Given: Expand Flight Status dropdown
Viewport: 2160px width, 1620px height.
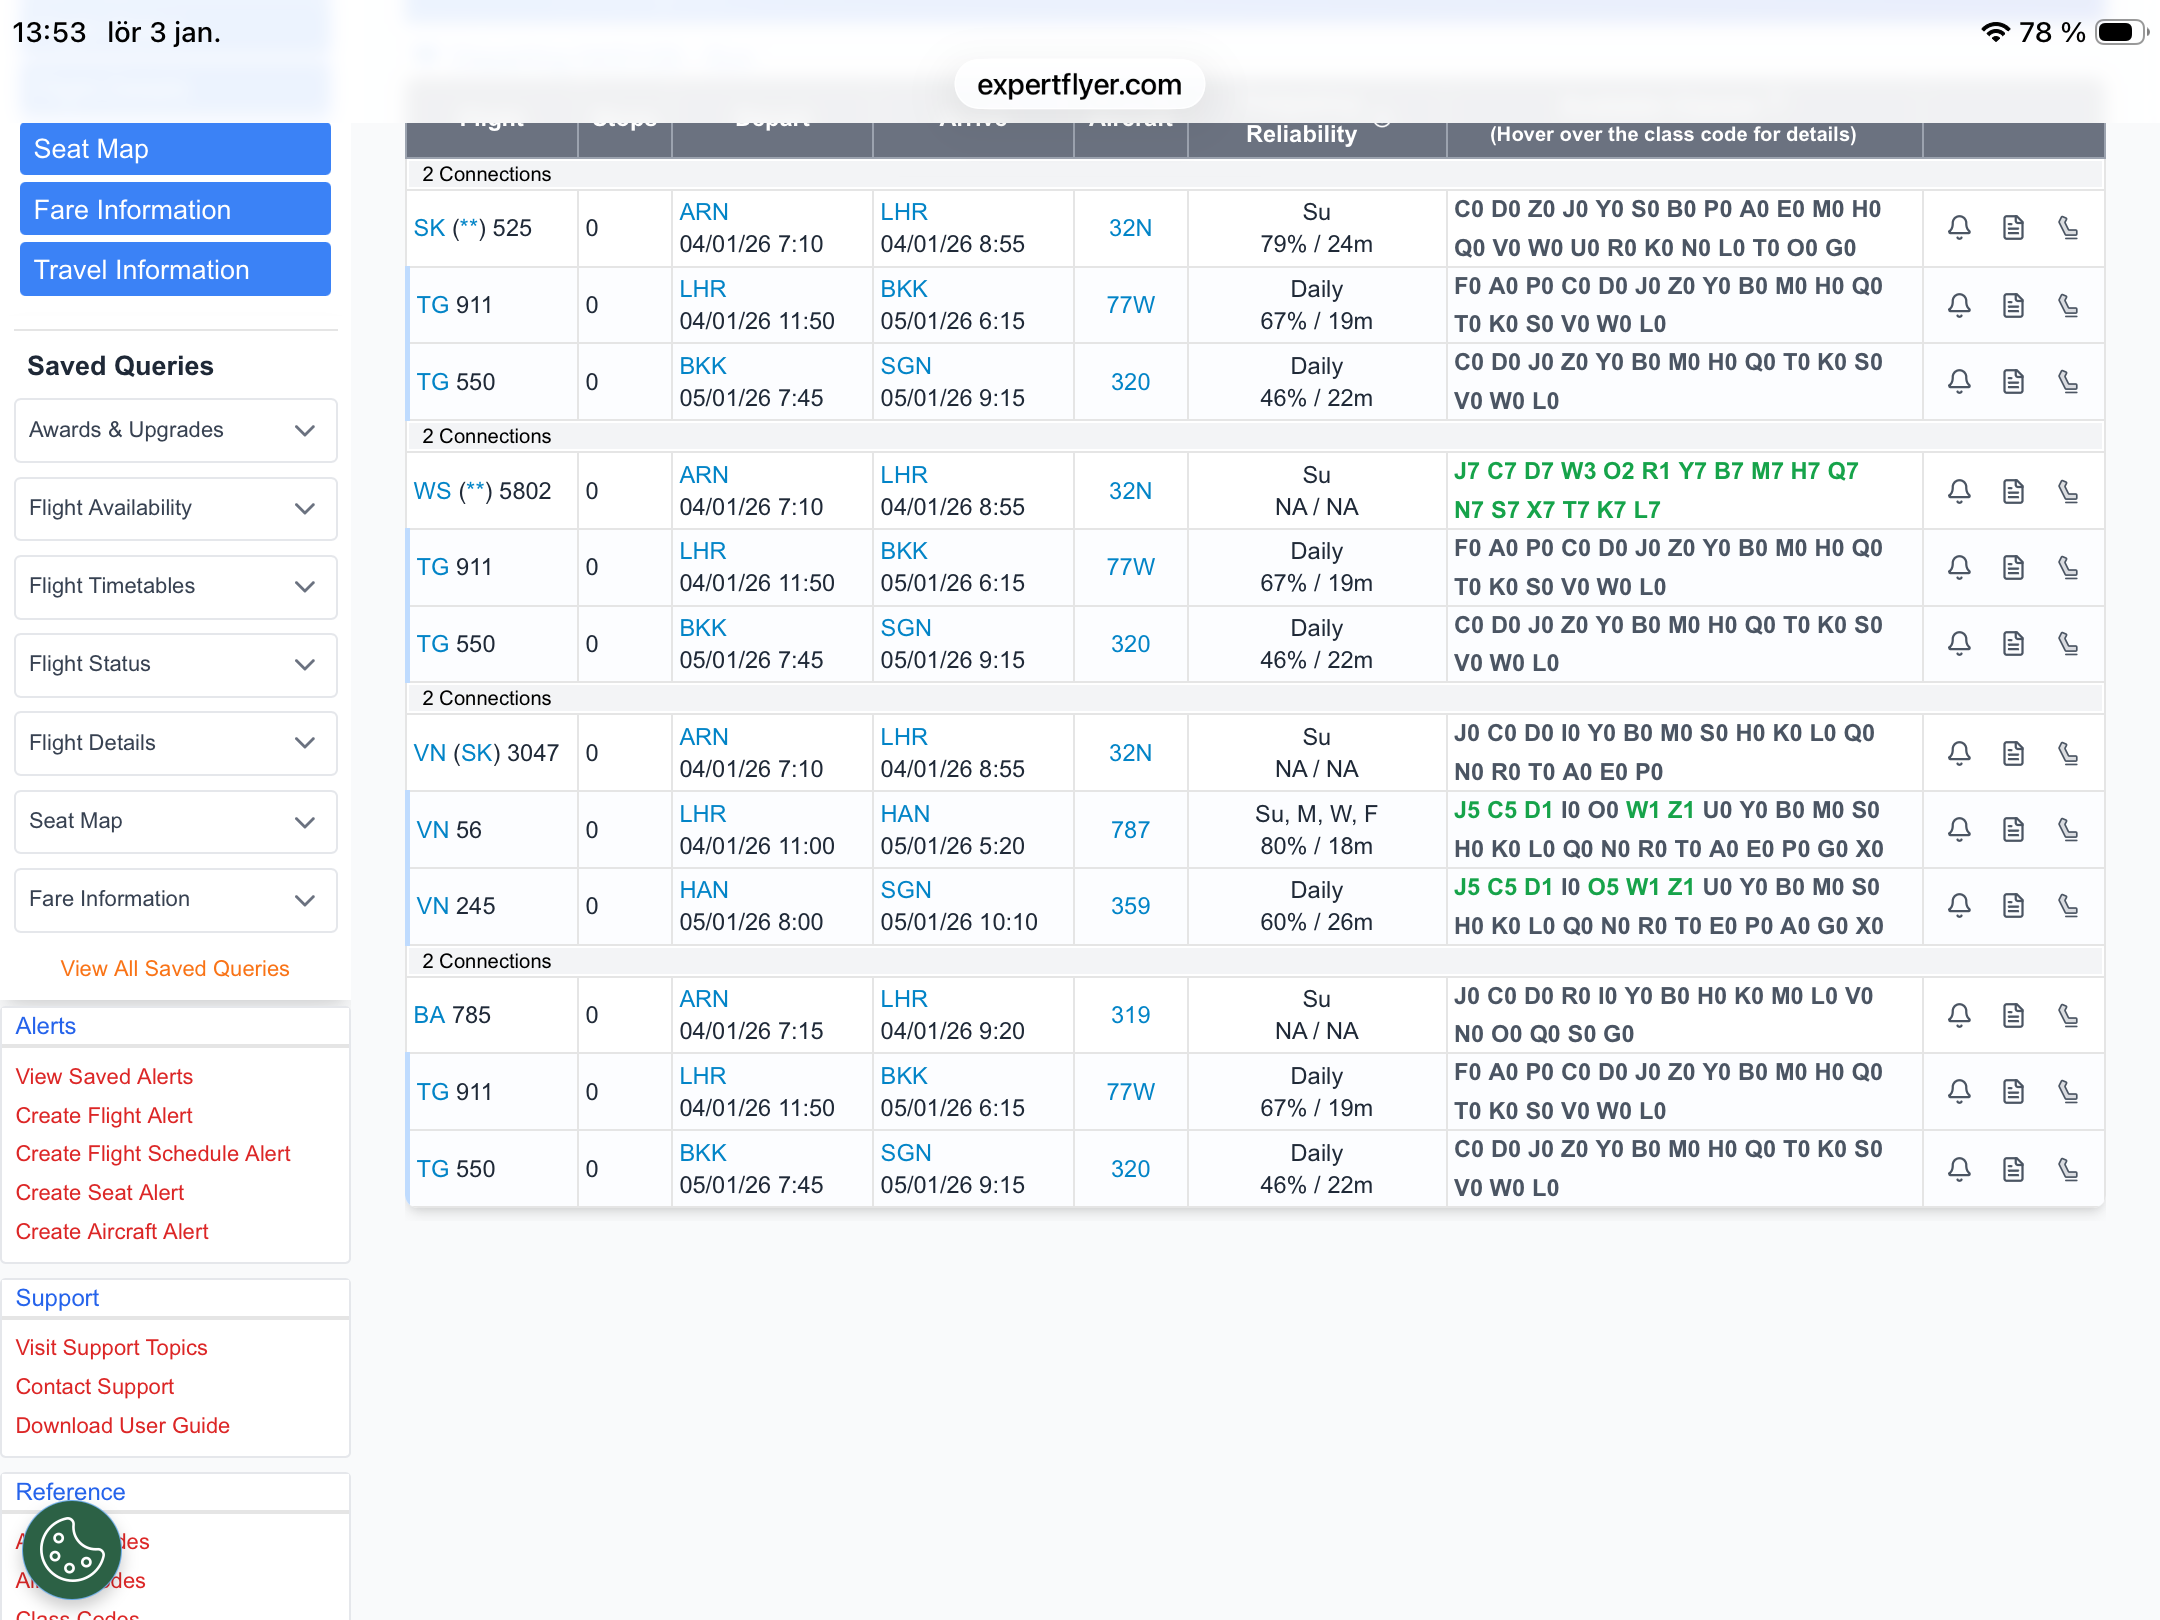Looking at the screenshot, I should pos(175,664).
